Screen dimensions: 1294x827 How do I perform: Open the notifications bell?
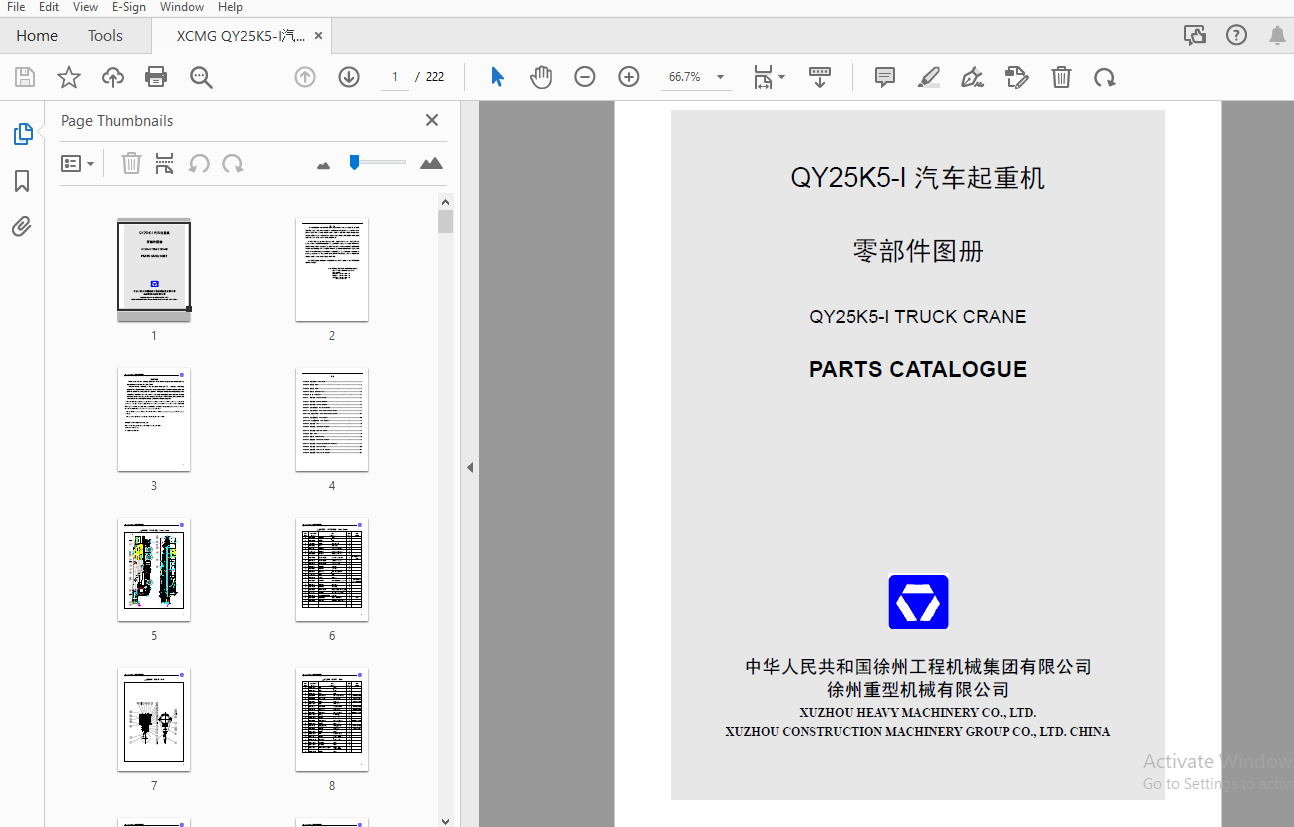click(x=1277, y=36)
